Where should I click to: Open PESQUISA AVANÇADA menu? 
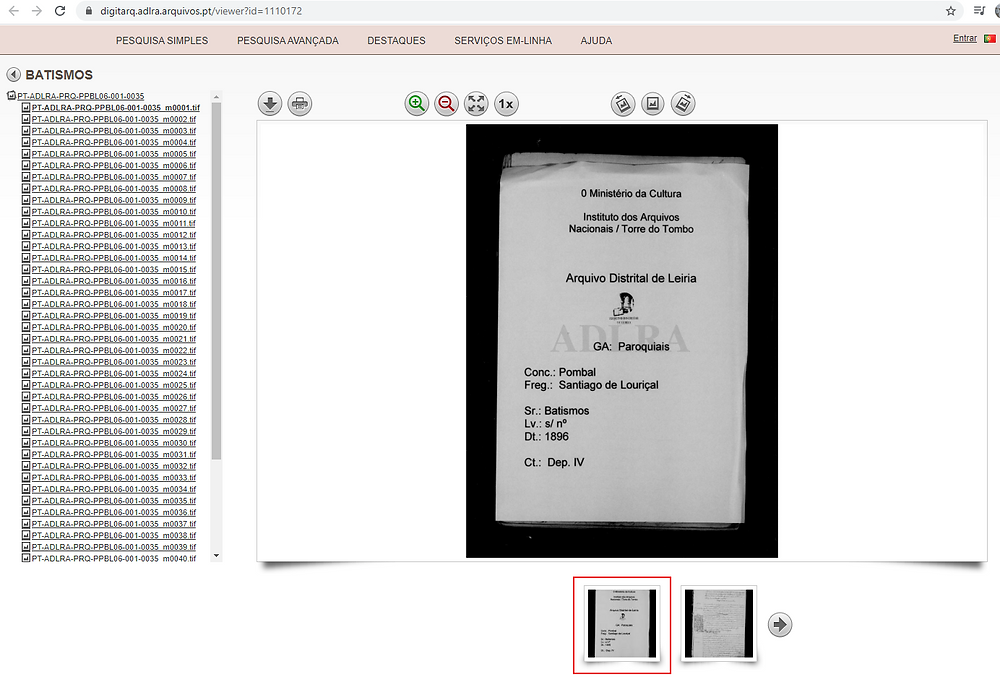tap(288, 40)
